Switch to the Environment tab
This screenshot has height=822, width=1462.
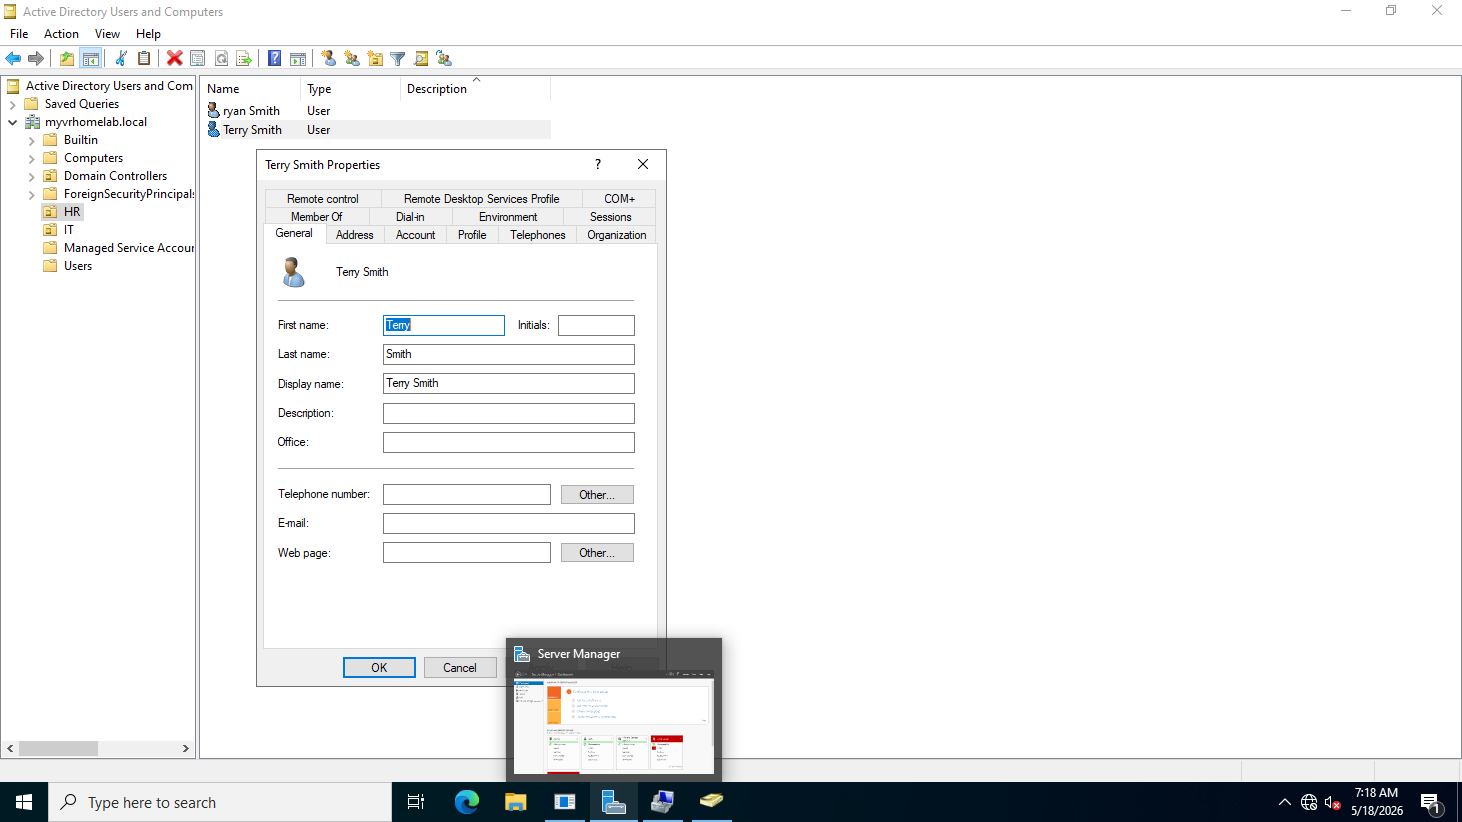tap(508, 217)
